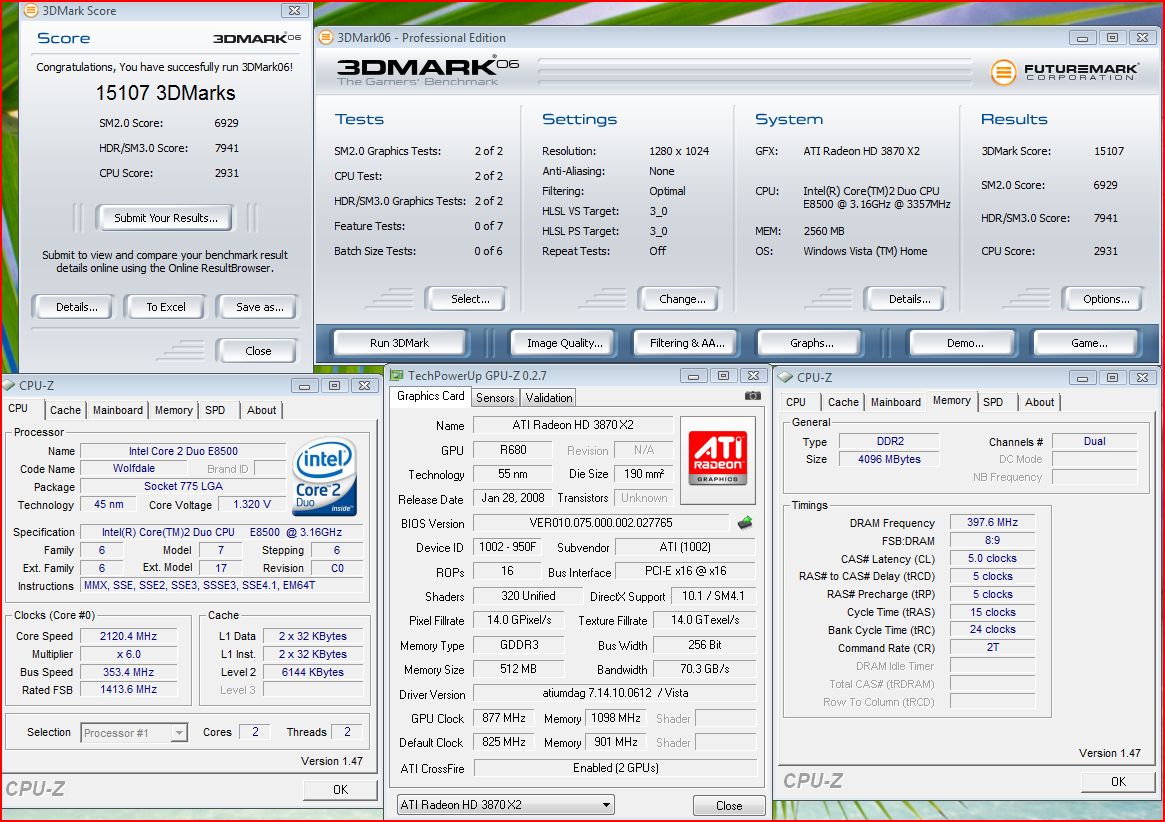Open Filtering & AA settings
Screen dimensions: 1165x822
point(687,343)
